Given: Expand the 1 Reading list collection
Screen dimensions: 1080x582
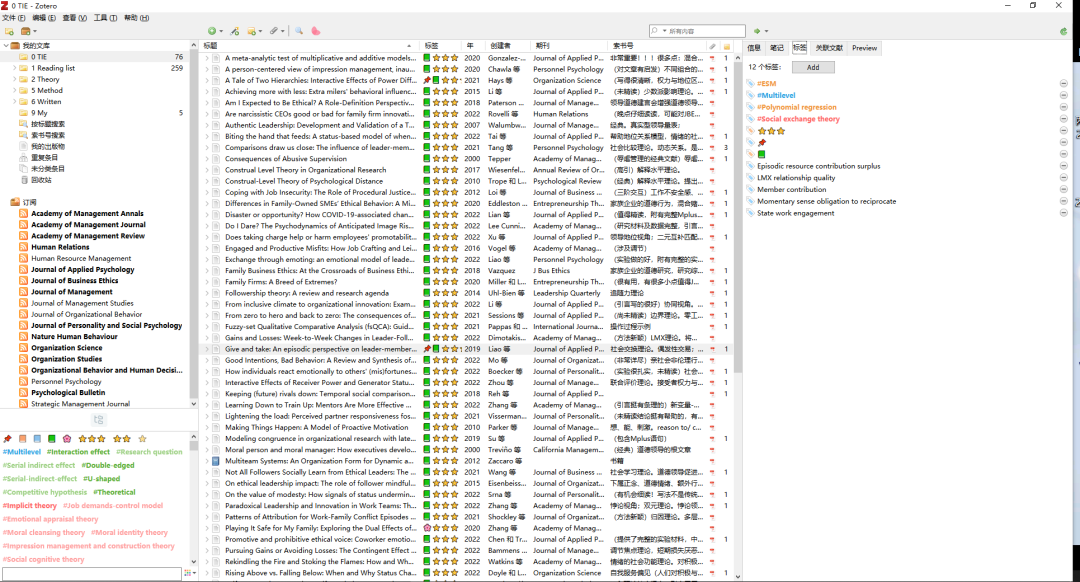Looking at the screenshot, I should point(14,68).
